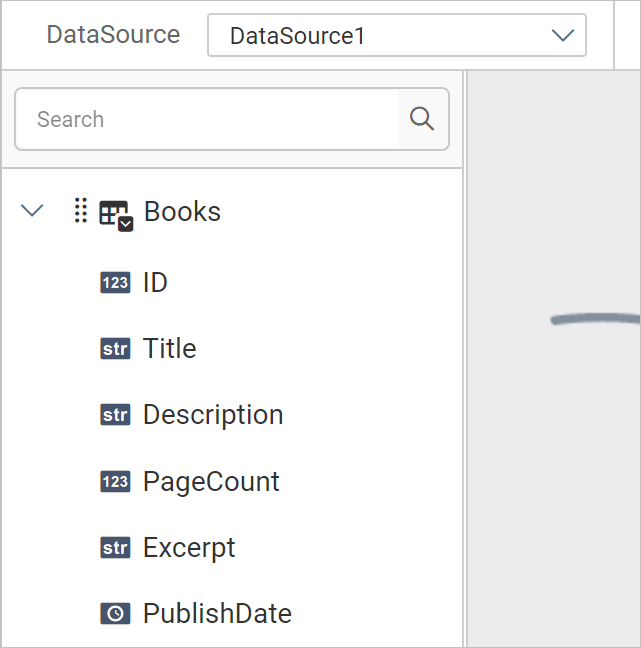Click the string type icon next to Title

pos(115,349)
